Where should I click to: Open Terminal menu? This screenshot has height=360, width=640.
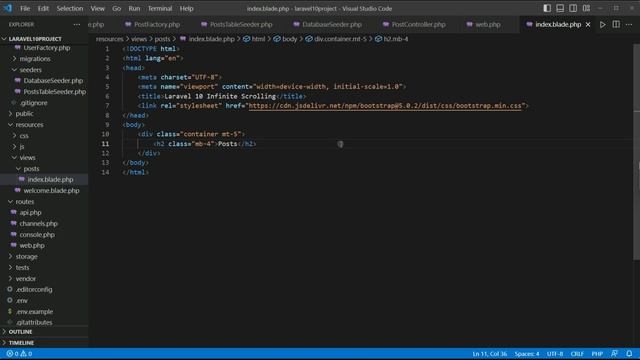(160, 9)
